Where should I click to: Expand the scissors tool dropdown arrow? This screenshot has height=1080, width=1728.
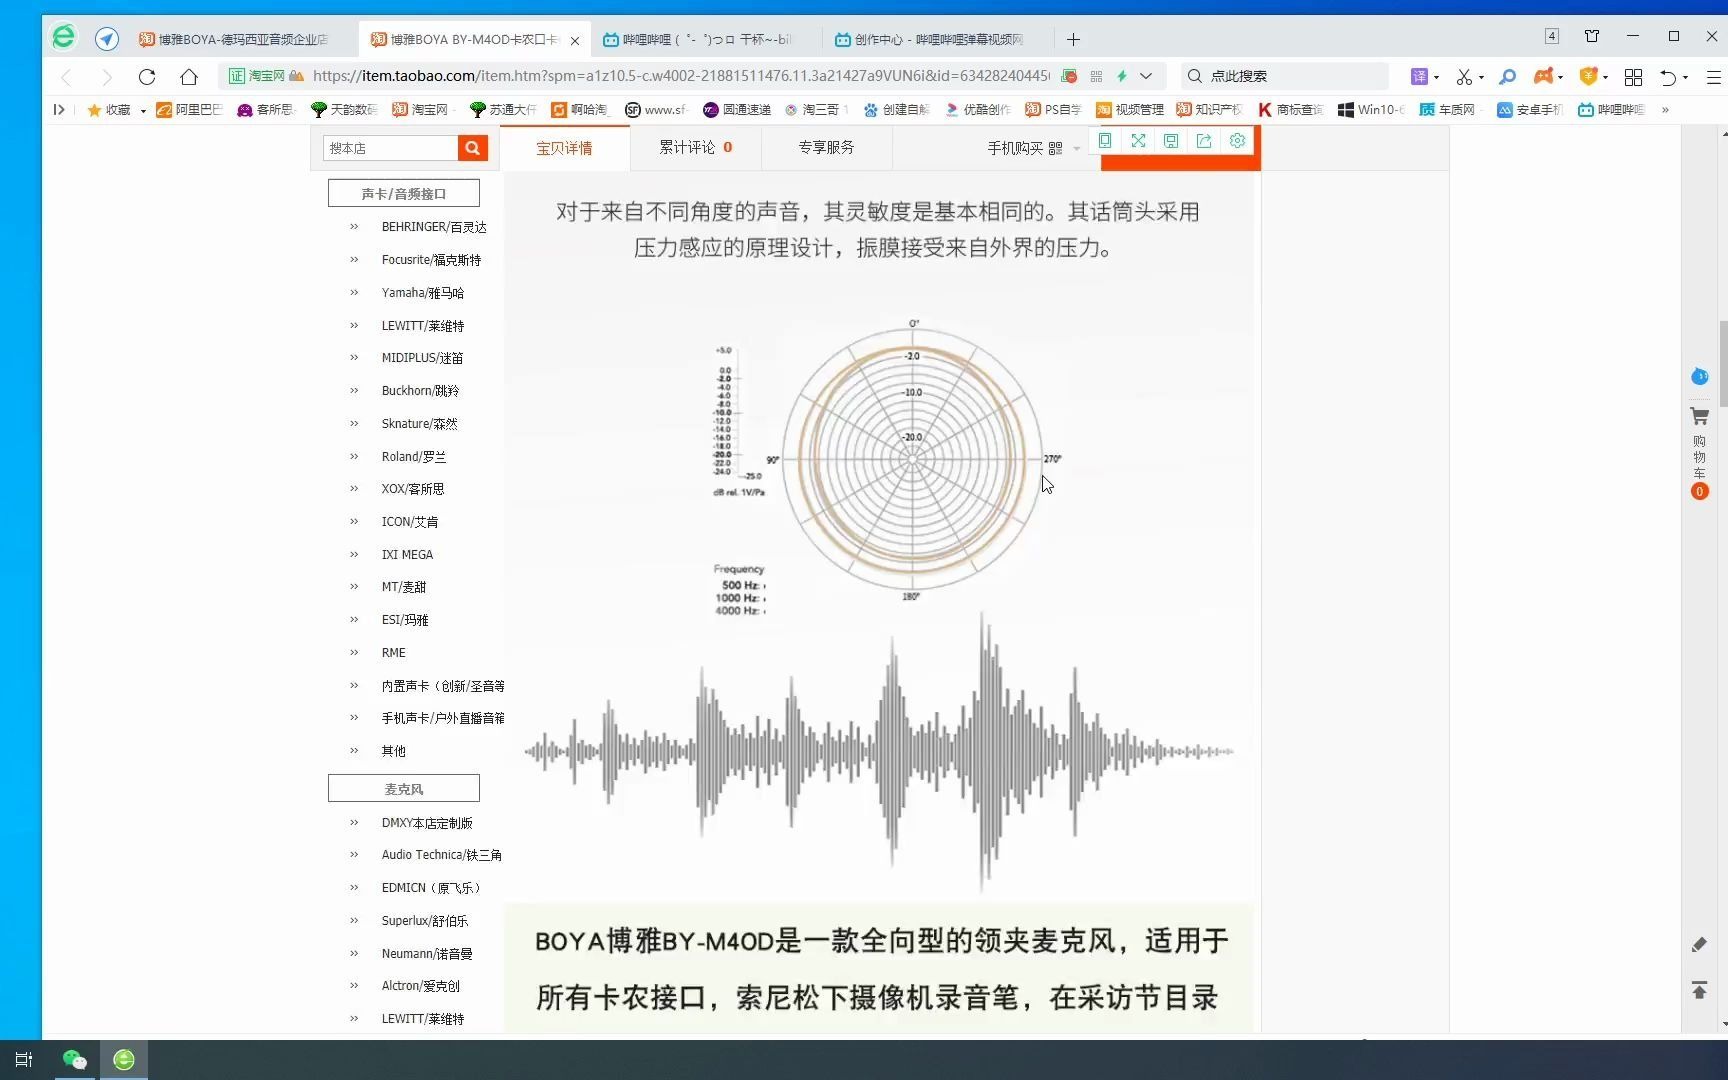tap(1481, 77)
